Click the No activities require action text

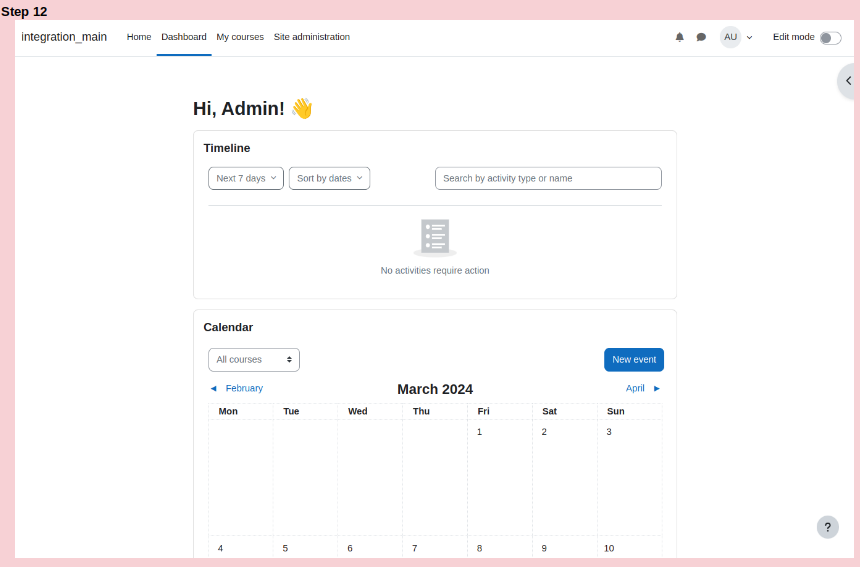coord(435,270)
